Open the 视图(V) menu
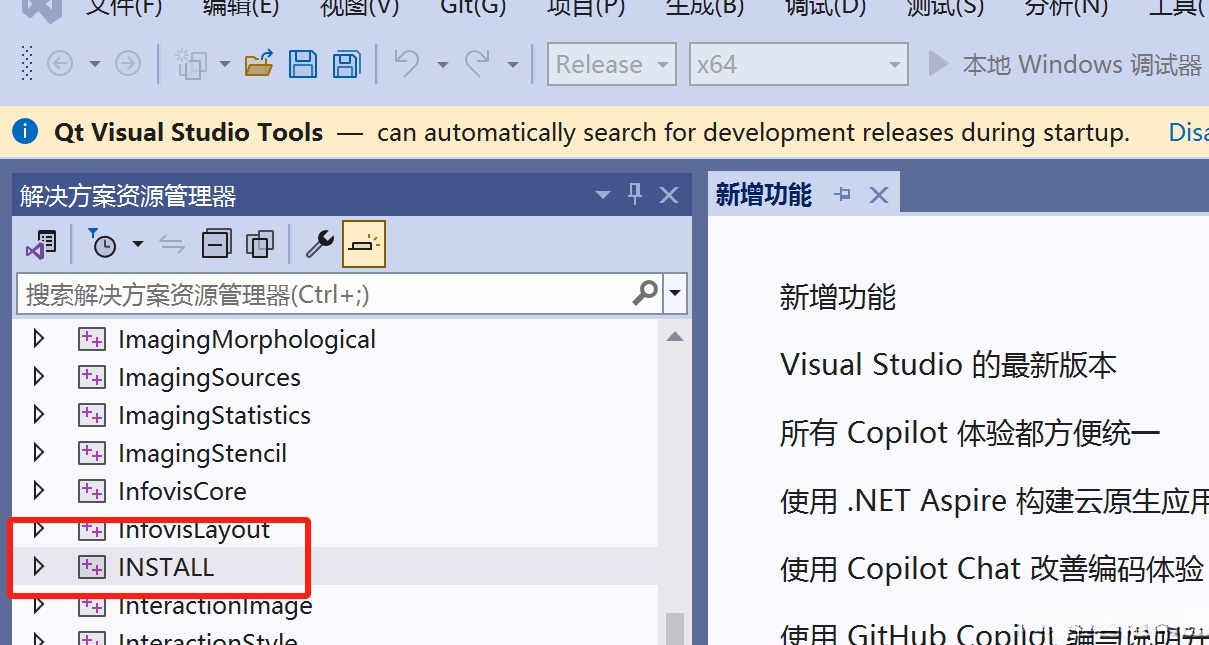1209x645 pixels. click(359, 8)
